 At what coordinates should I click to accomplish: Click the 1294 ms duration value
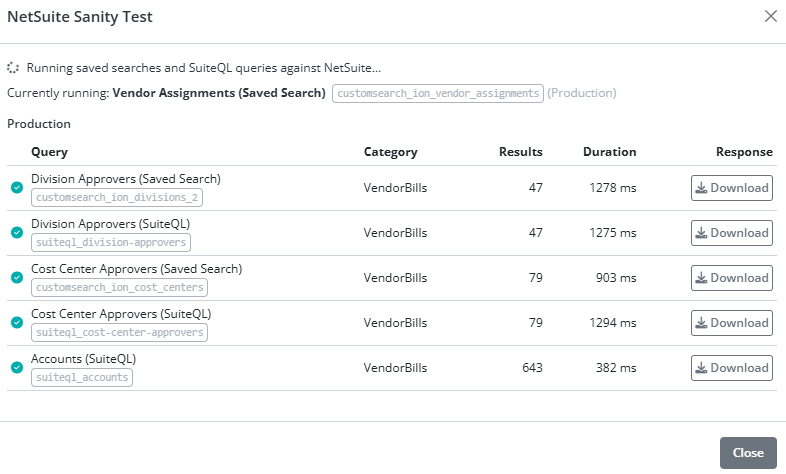point(613,323)
